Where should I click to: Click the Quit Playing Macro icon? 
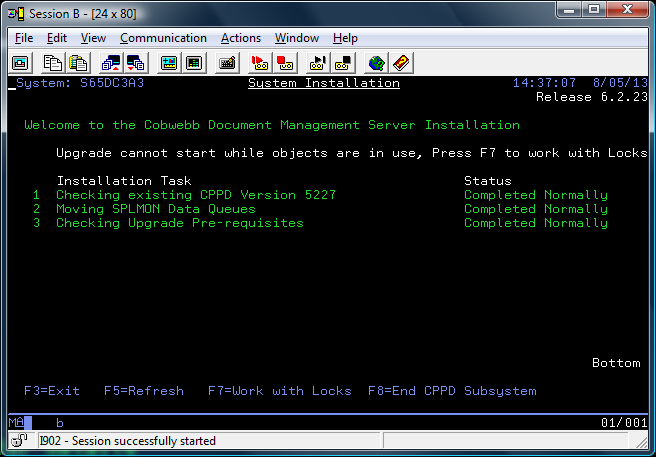pos(343,63)
